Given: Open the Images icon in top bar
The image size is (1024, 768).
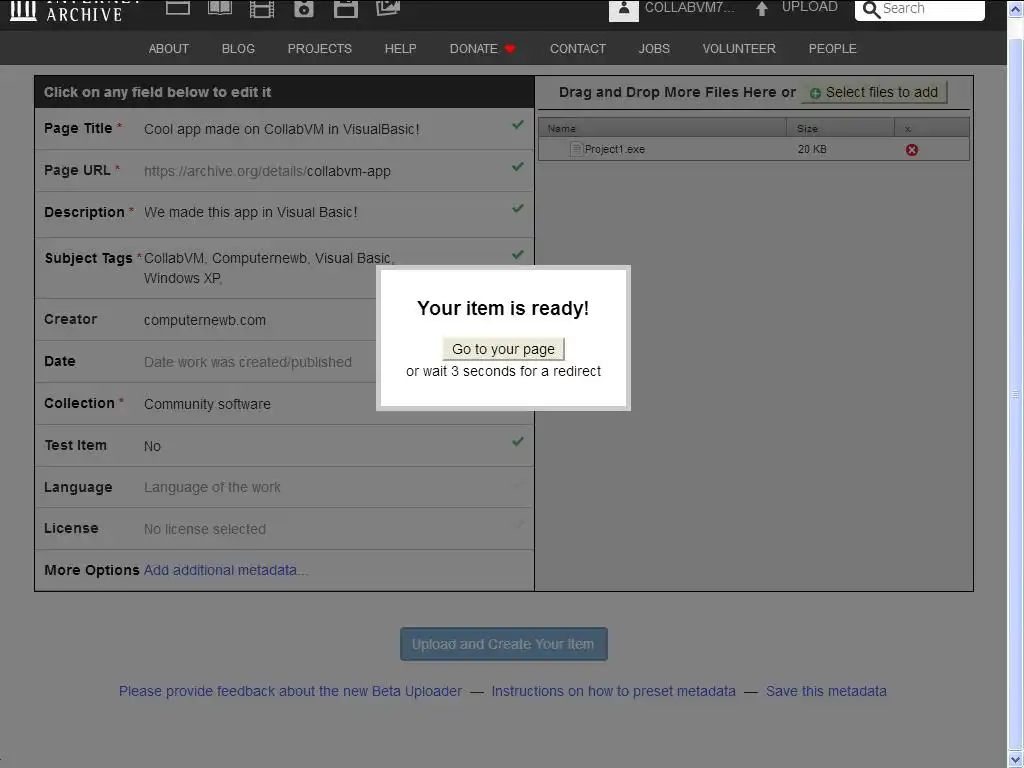Looking at the screenshot, I should click(387, 8).
